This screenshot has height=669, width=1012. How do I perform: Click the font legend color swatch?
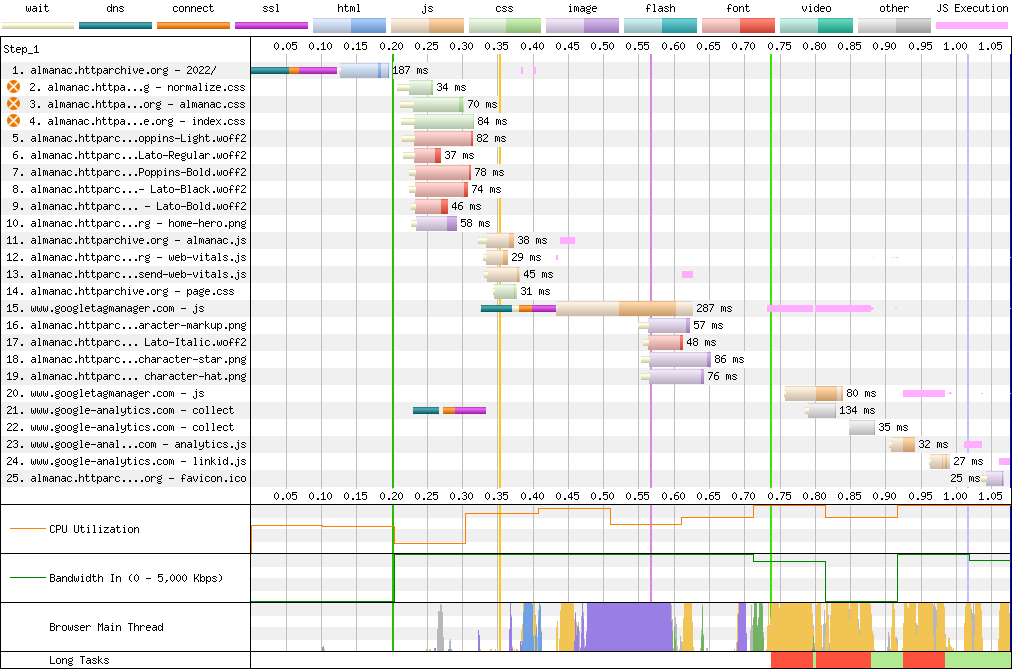pyautogui.click(x=738, y=24)
